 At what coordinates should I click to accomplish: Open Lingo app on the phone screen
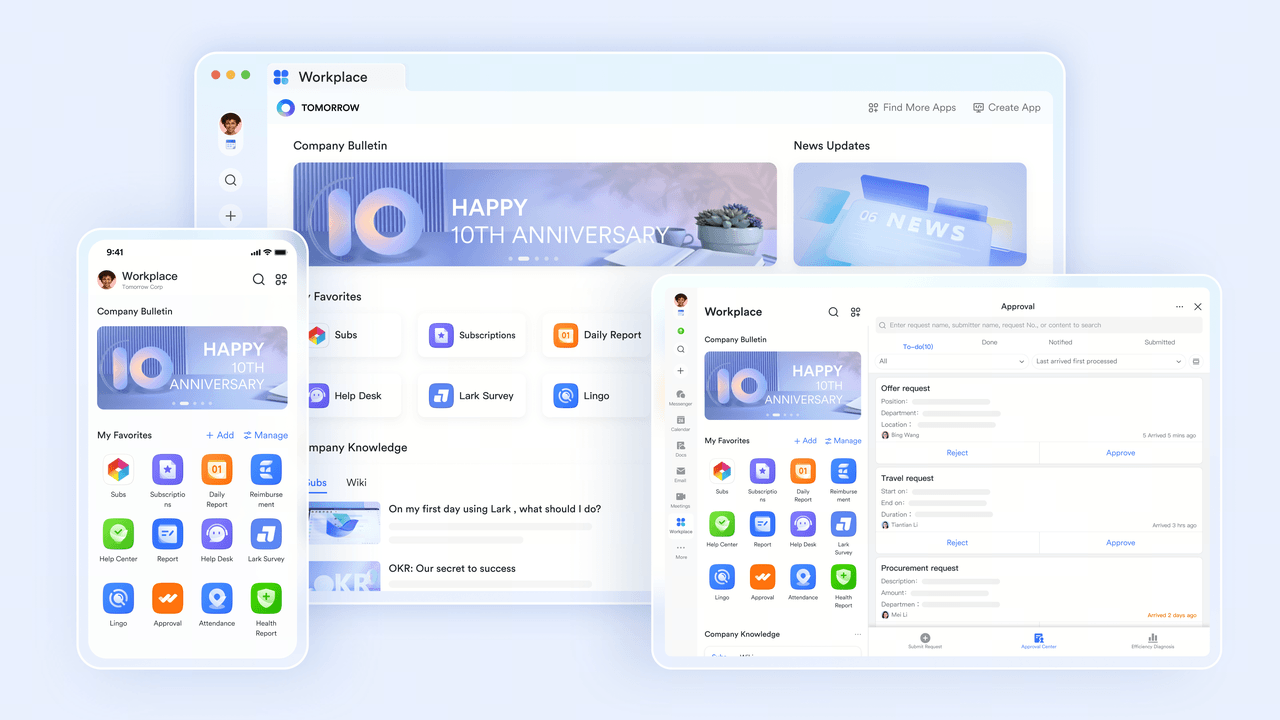pos(118,598)
